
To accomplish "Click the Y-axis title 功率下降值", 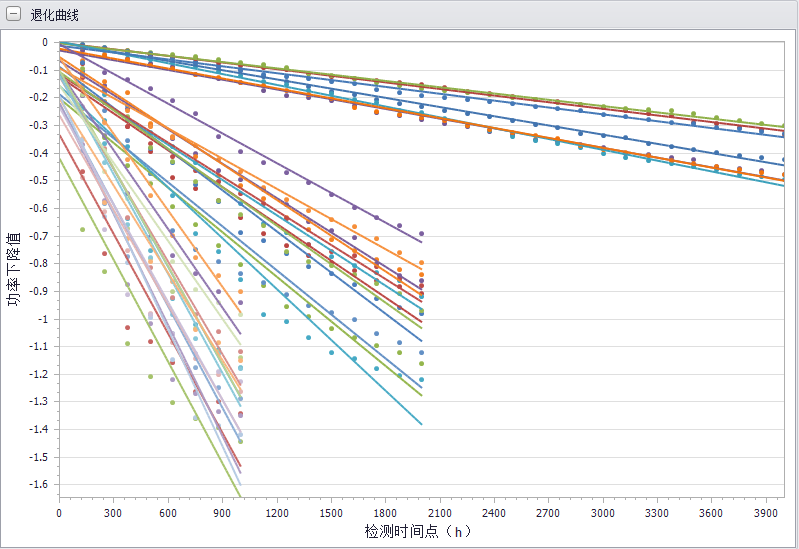I will pos(14,268).
